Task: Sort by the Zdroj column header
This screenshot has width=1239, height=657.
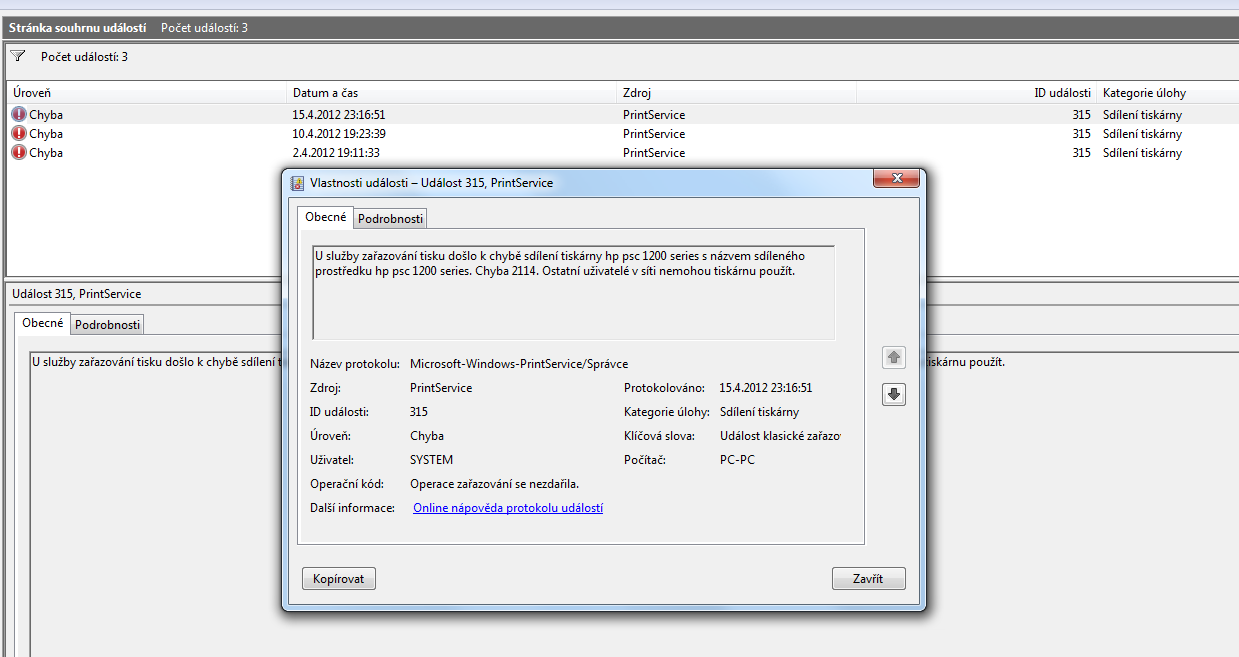Action: click(x=736, y=93)
